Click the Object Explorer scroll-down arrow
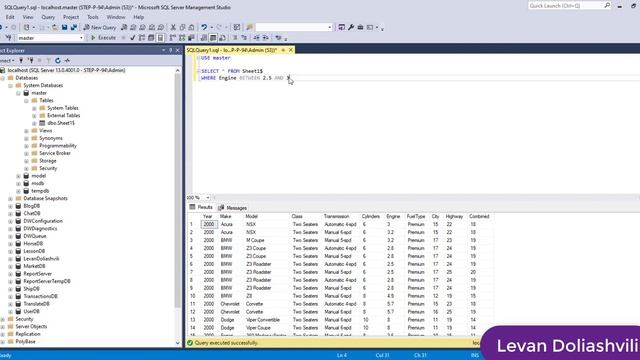The image size is (640, 360). (178, 343)
